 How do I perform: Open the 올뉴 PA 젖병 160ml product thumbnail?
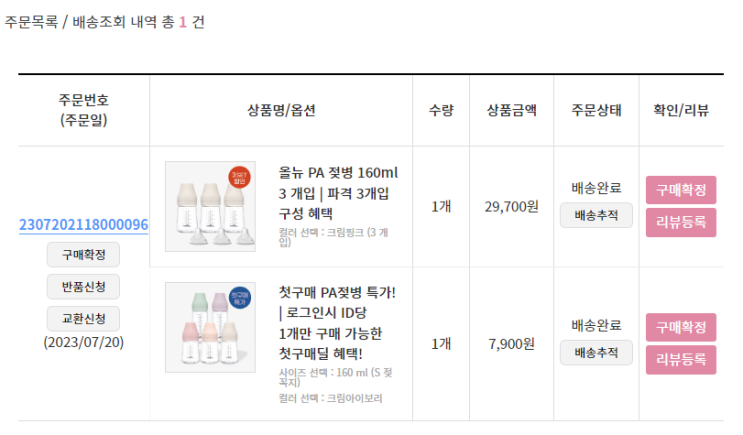(210, 207)
